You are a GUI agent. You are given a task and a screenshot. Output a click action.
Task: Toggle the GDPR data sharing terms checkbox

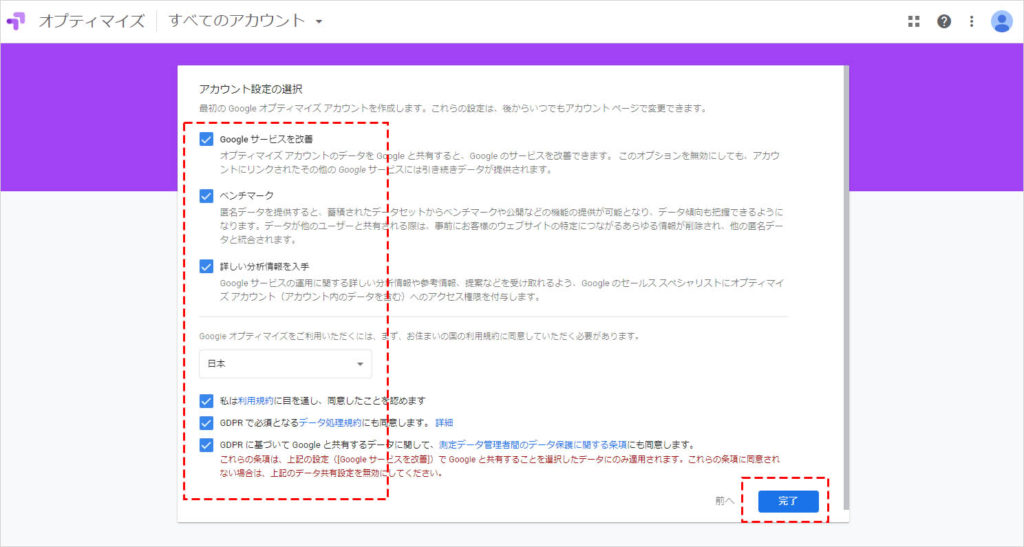(207, 445)
